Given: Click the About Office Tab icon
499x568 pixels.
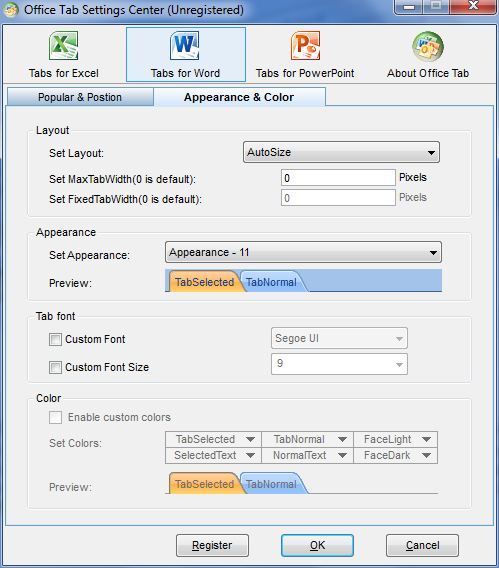Looking at the screenshot, I should 428,46.
